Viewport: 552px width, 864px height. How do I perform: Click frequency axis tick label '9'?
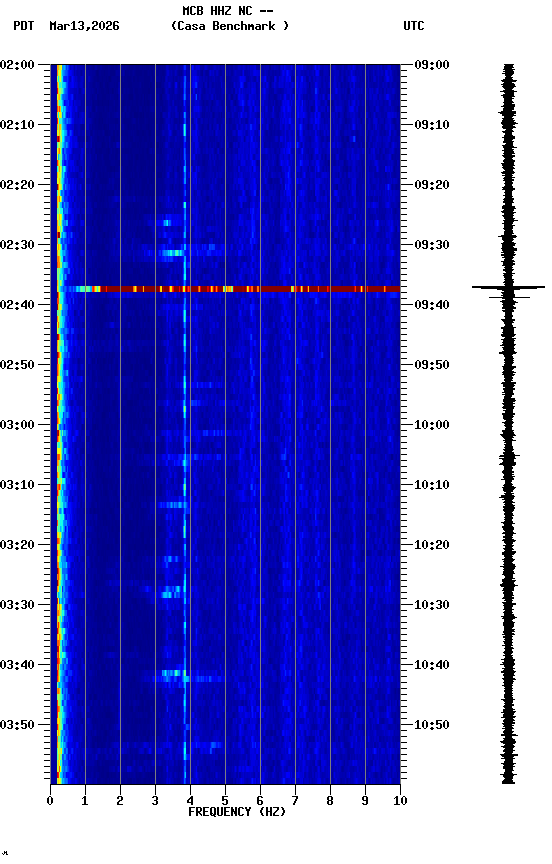click(x=365, y=801)
